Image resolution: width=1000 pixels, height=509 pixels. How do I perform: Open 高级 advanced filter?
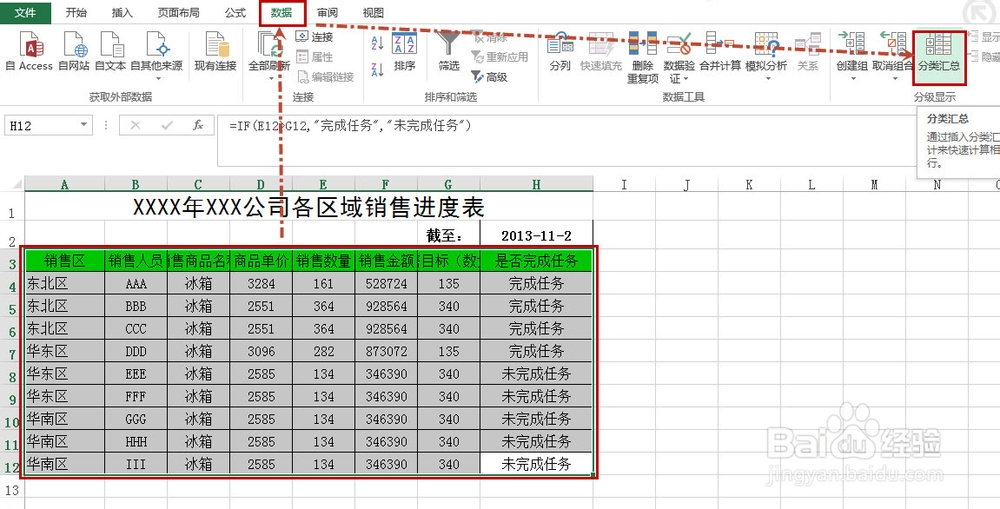tap(490, 77)
